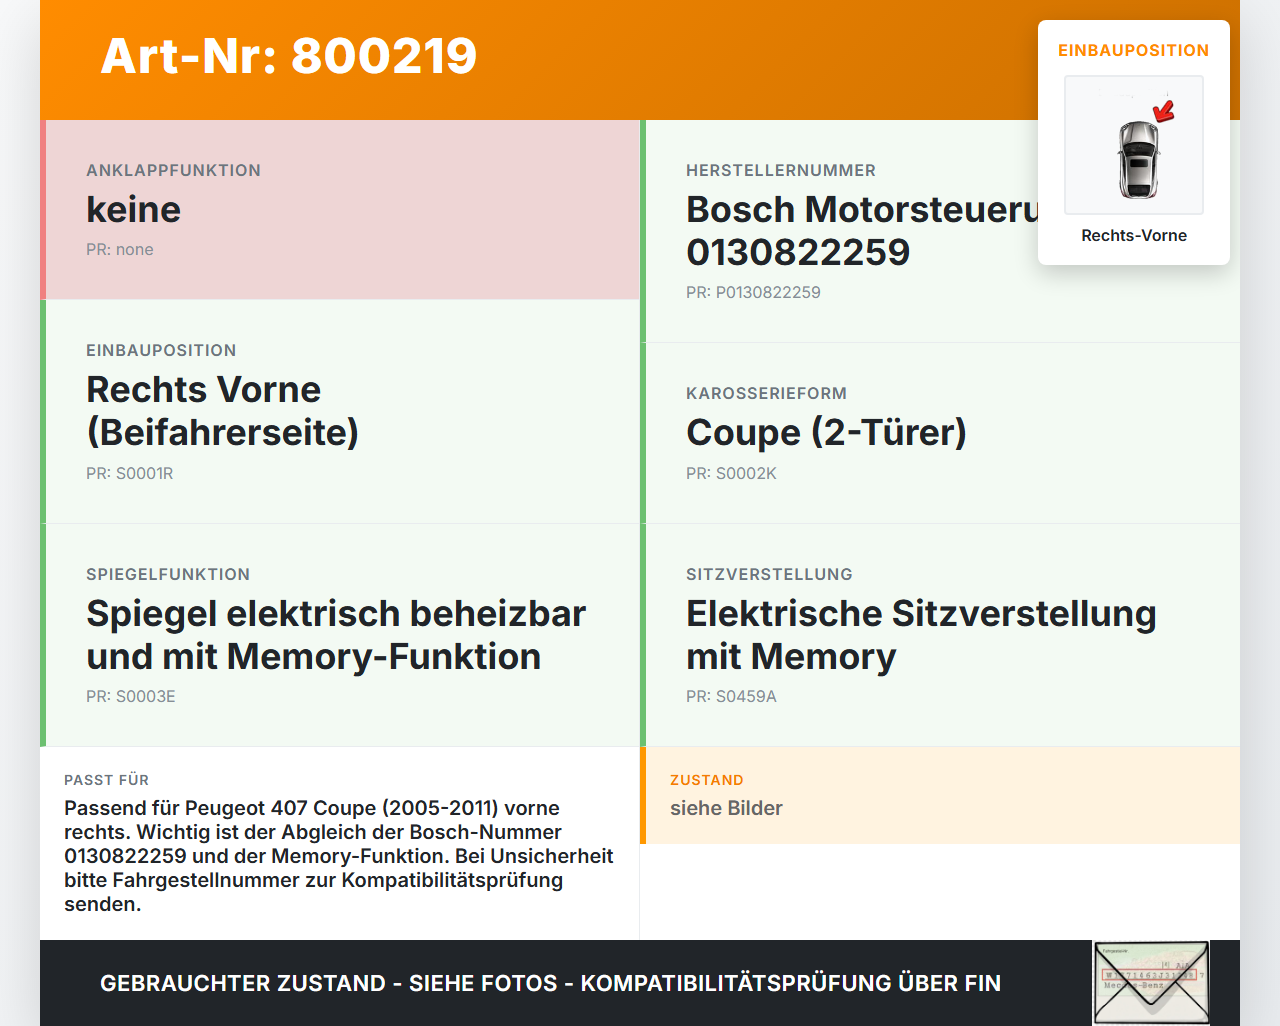Click 'Elektrische Sitzverstellung mit Memory' value
This screenshot has width=1280, height=1026.
(921, 634)
